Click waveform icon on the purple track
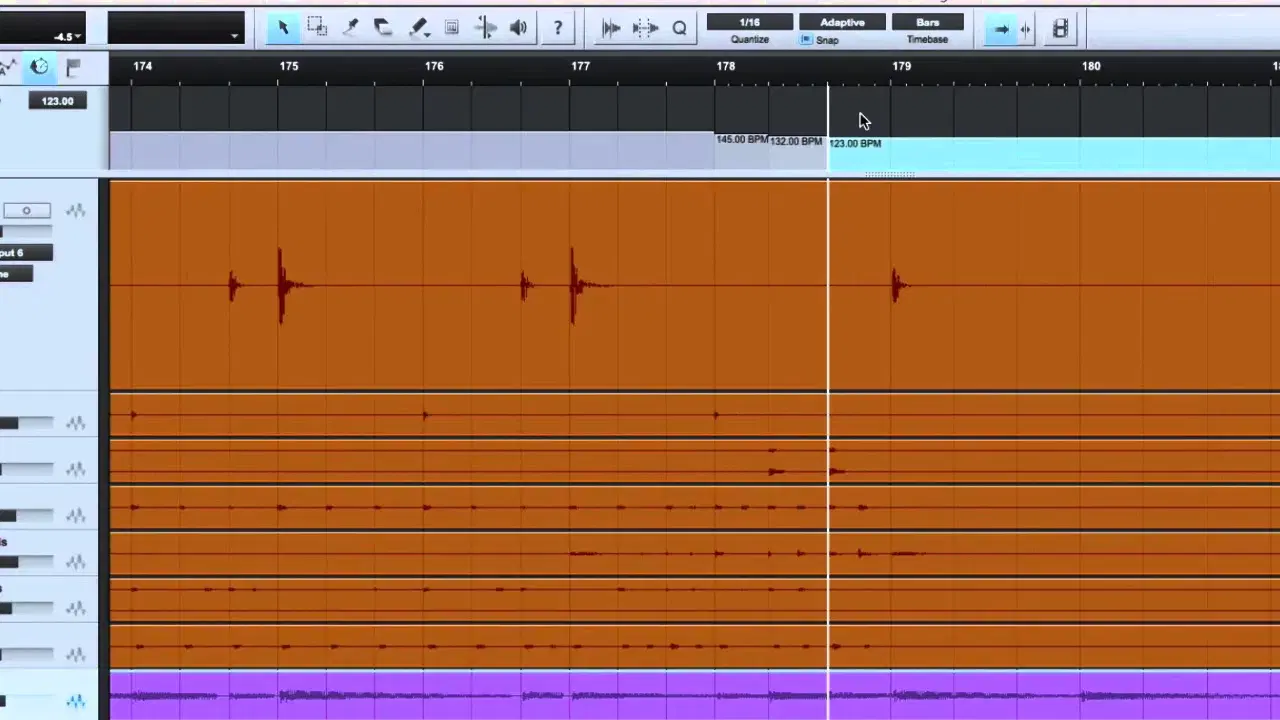This screenshot has width=1280, height=720. click(x=75, y=700)
